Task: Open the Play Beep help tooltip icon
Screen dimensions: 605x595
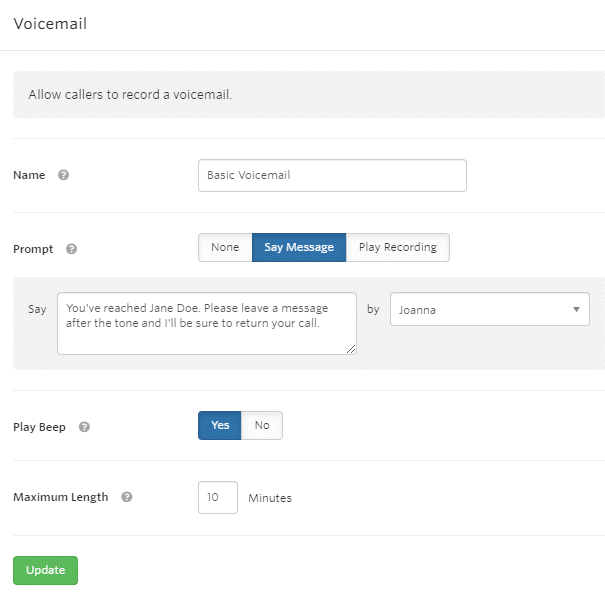Action: coord(84,427)
